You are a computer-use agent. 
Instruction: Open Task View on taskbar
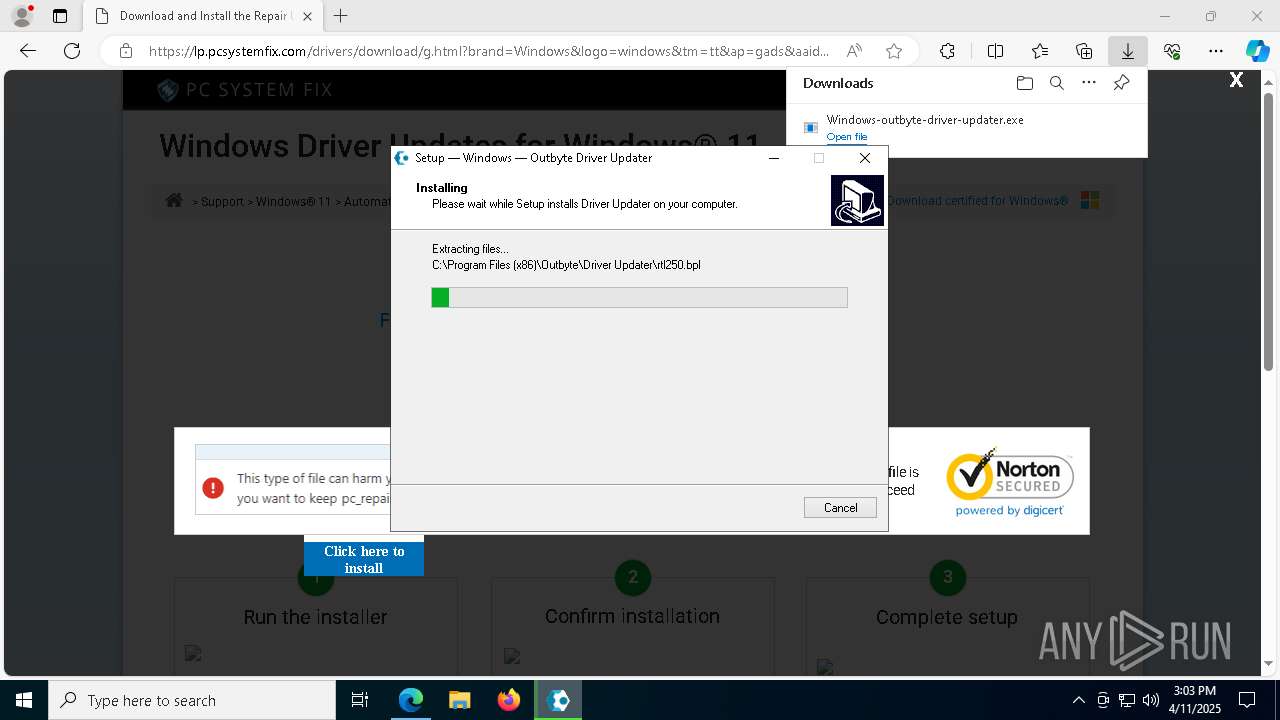click(360, 700)
